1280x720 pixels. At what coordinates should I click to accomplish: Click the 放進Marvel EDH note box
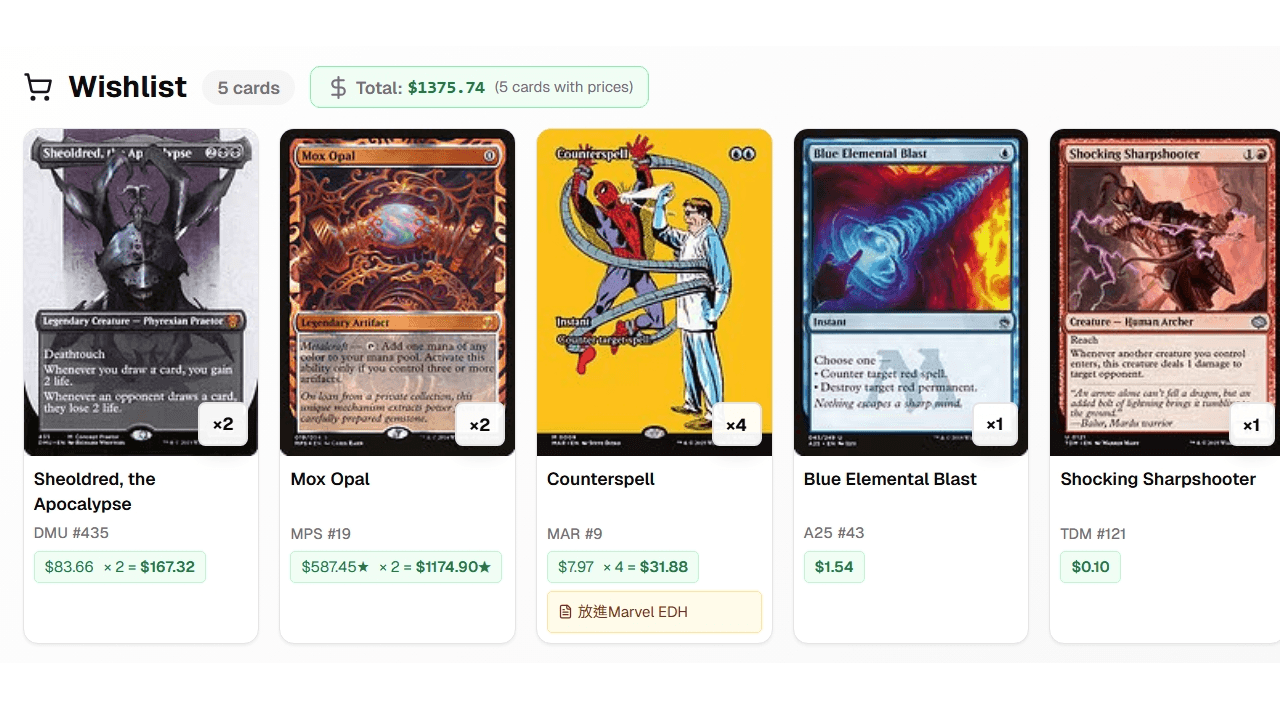click(654, 612)
